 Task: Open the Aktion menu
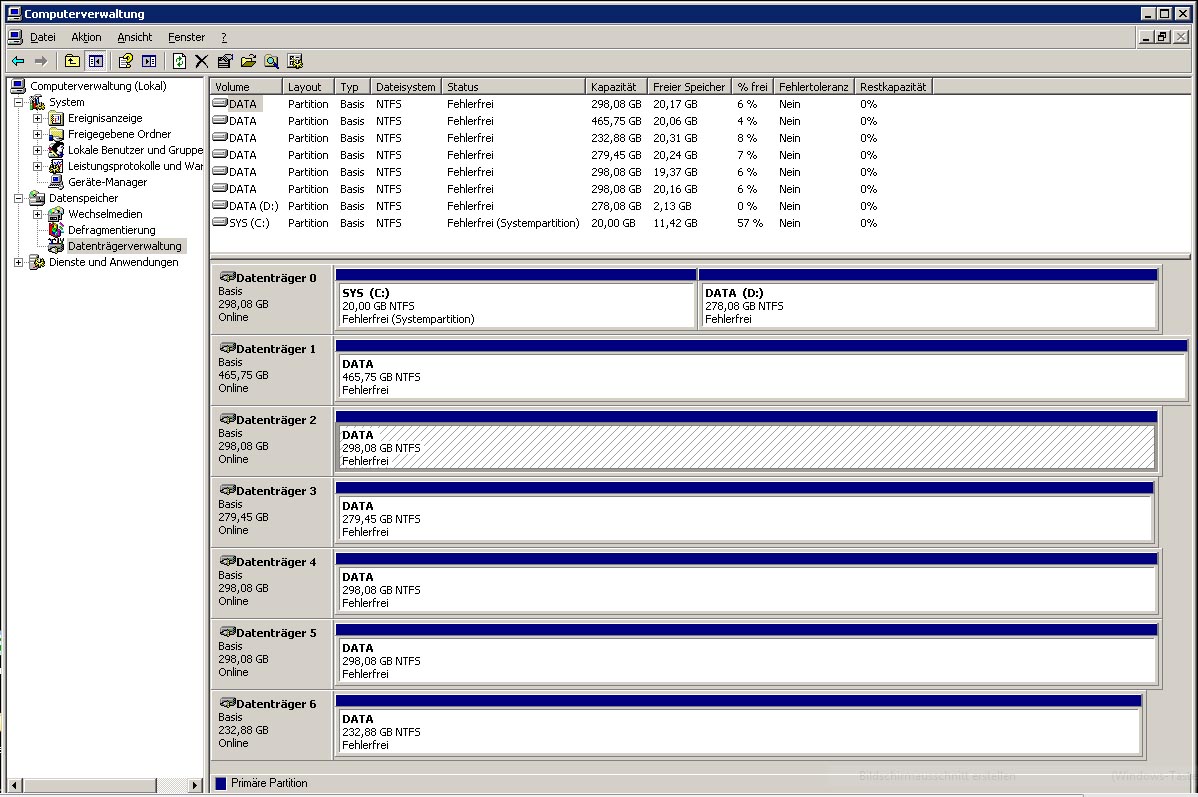click(86, 37)
